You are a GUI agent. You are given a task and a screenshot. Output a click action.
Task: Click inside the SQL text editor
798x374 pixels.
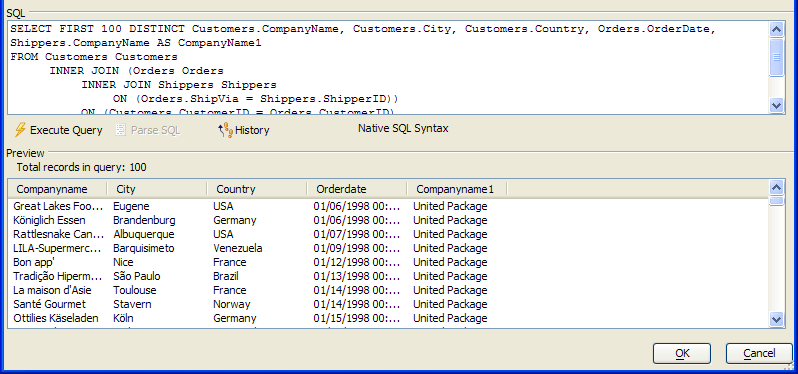388,68
